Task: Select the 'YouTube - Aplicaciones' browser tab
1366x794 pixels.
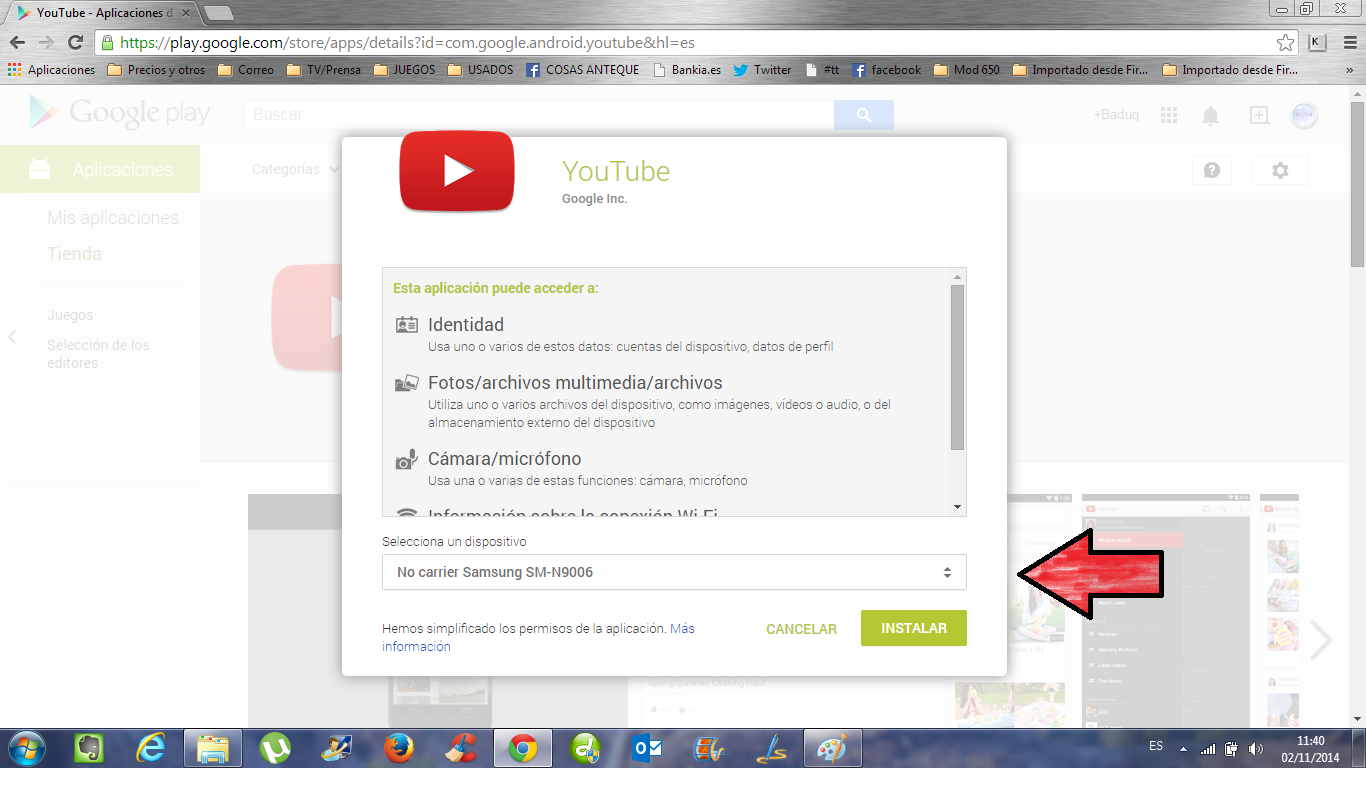Action: tap(100, 13)
